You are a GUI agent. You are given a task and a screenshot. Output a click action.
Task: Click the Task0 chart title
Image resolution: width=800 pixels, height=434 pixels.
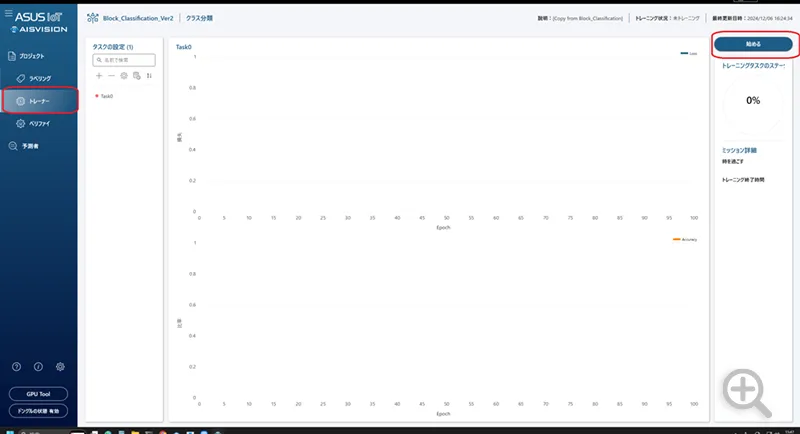[184, 47]
